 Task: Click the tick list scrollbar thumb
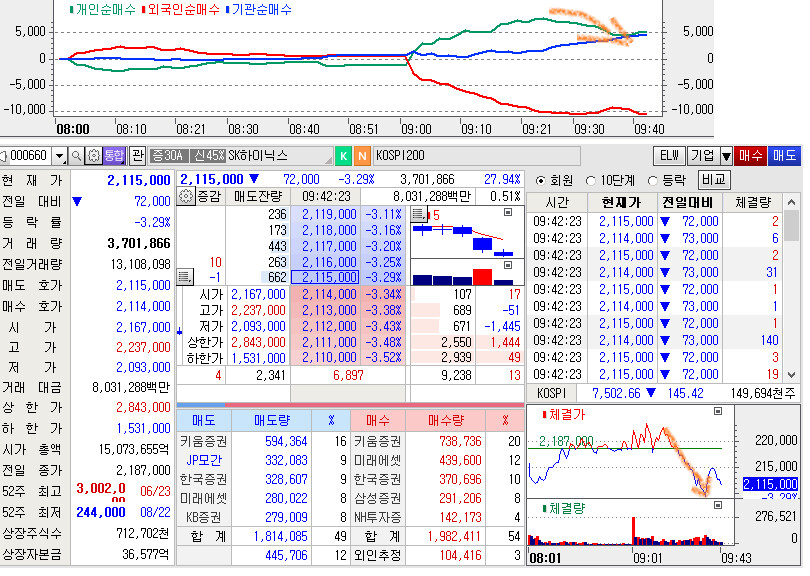click(x=791, y=225)
